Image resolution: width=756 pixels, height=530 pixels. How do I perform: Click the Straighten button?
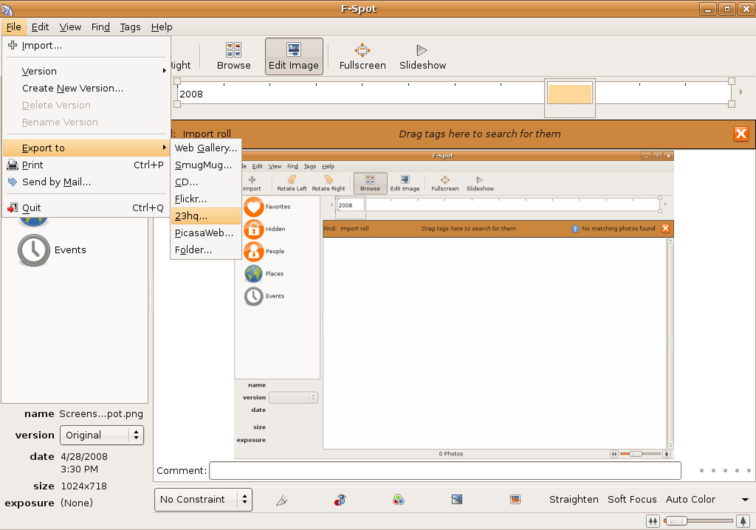pos(573,499)
